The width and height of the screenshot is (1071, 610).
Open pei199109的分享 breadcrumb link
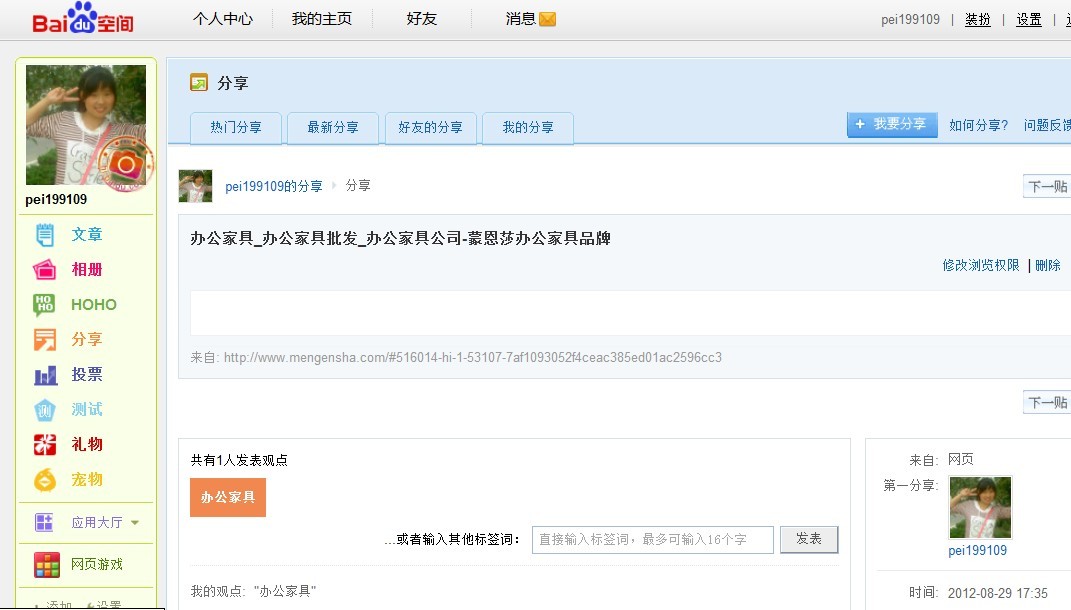click(x=274, y=186)
